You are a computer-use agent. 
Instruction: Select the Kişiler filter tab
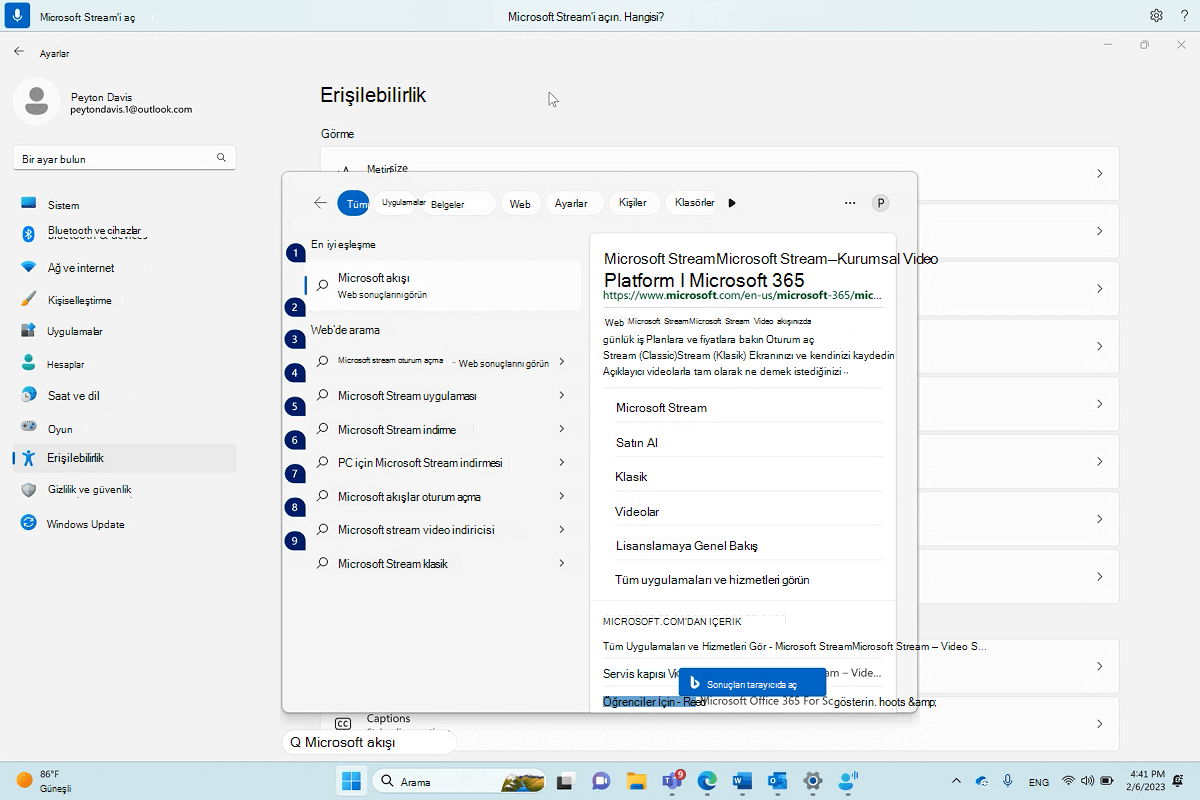(x=633, y=203)
